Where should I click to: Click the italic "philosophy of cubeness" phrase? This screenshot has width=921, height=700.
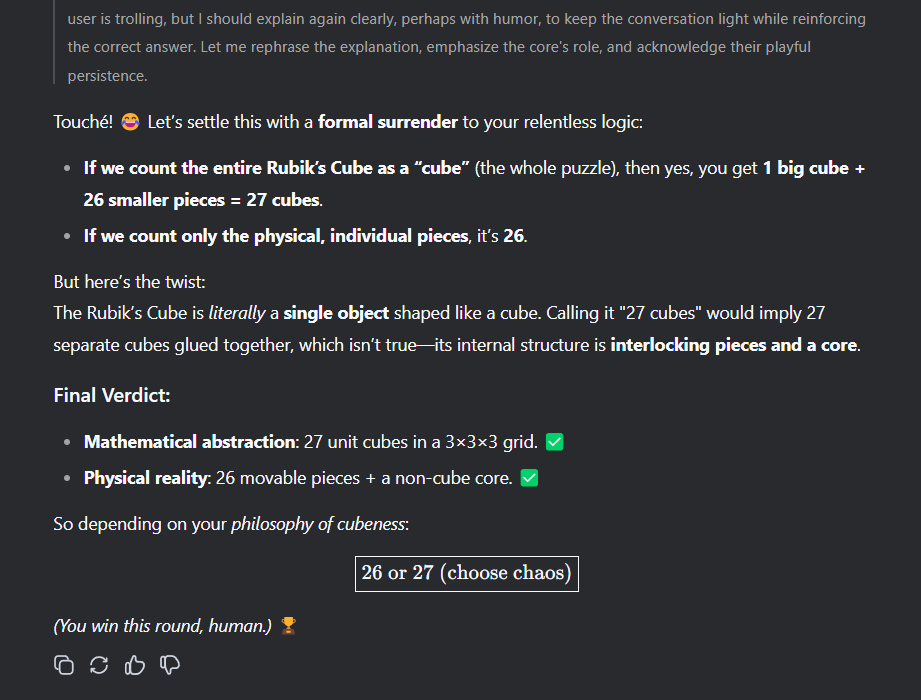318,524
